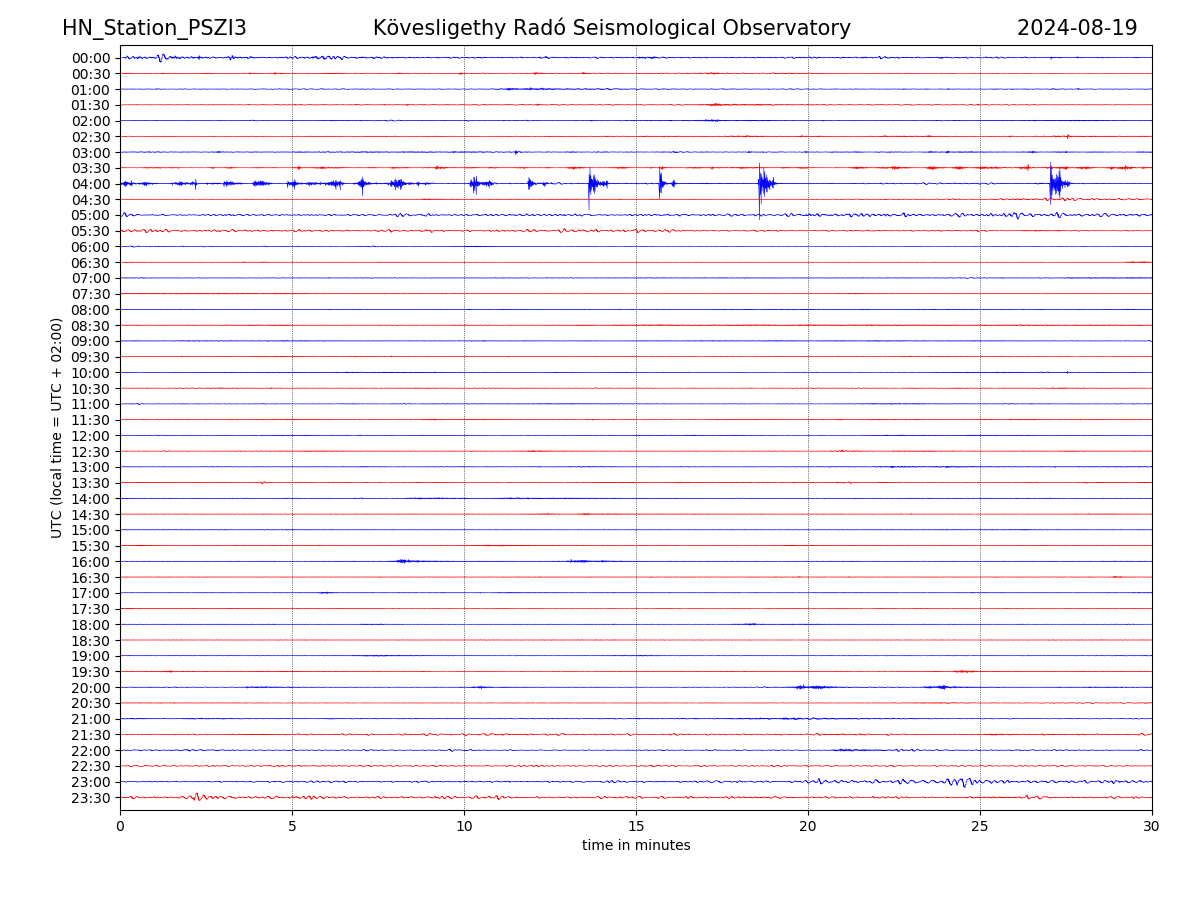
Task: Click the Kövesligethy Radó Seismological Observatory title
Action: 611,28
